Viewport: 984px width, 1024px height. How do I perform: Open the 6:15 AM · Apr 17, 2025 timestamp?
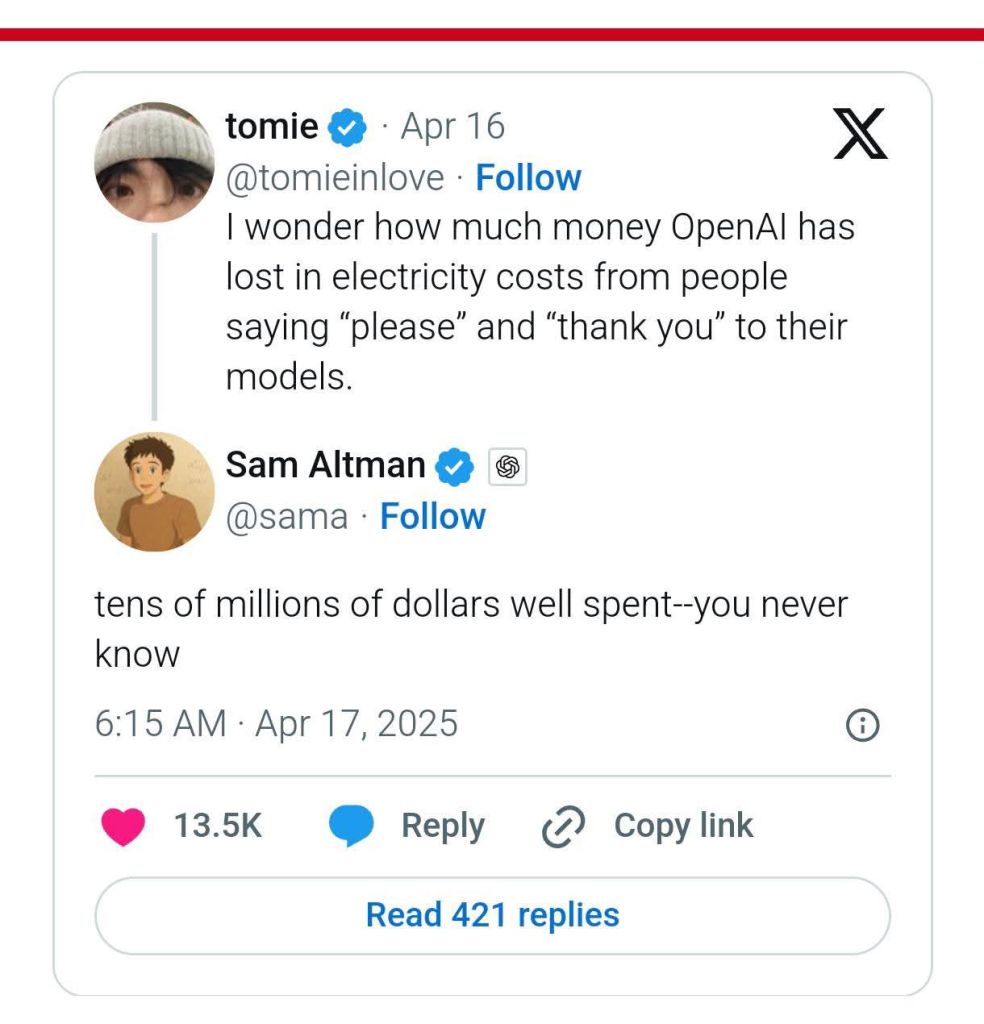276,723
